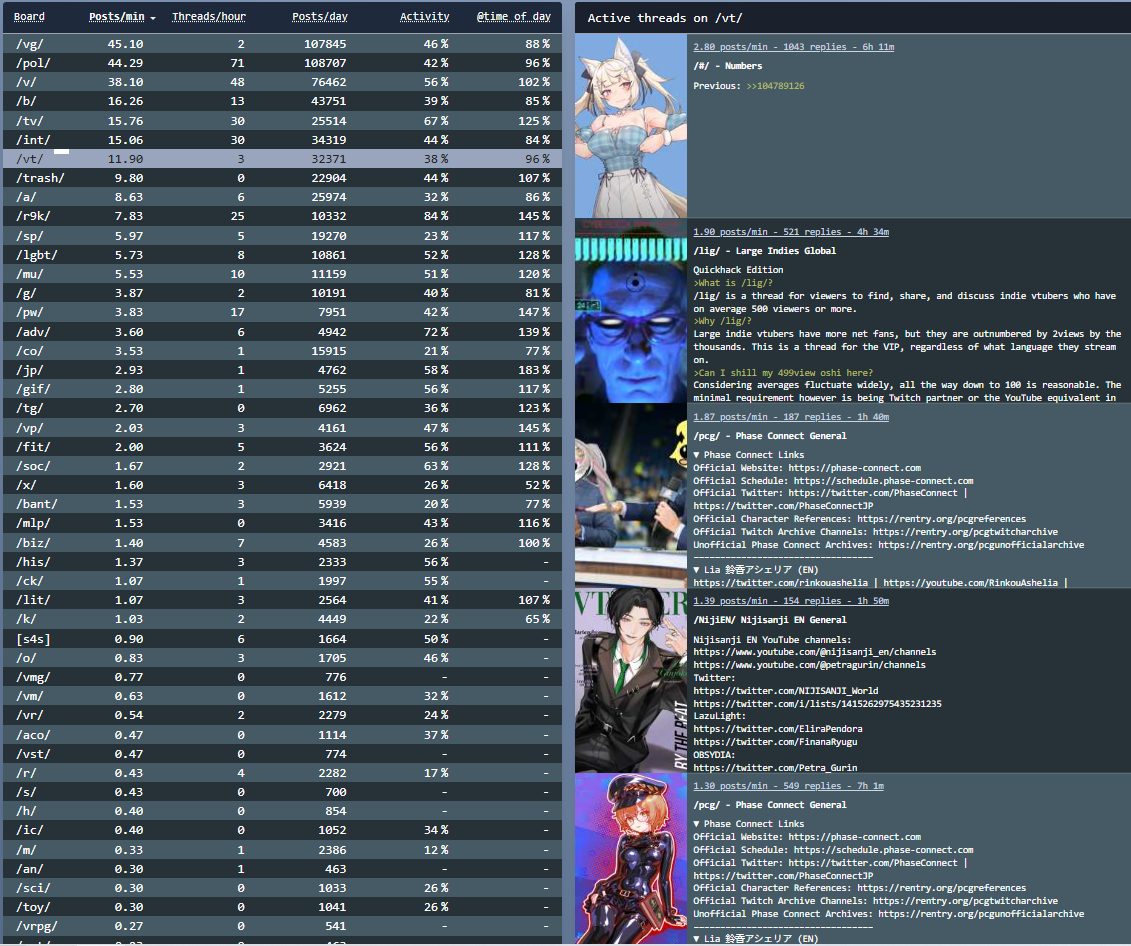Select the /vp/ board row

(x=282, y=428)
